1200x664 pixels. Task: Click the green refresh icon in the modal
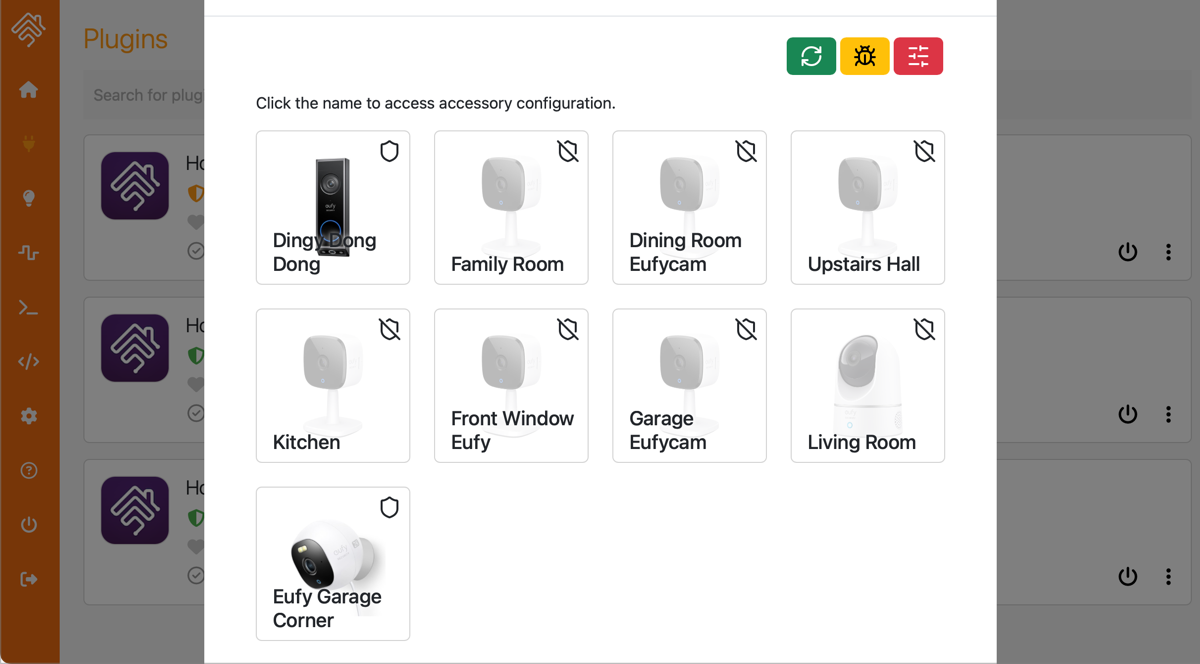811,56
